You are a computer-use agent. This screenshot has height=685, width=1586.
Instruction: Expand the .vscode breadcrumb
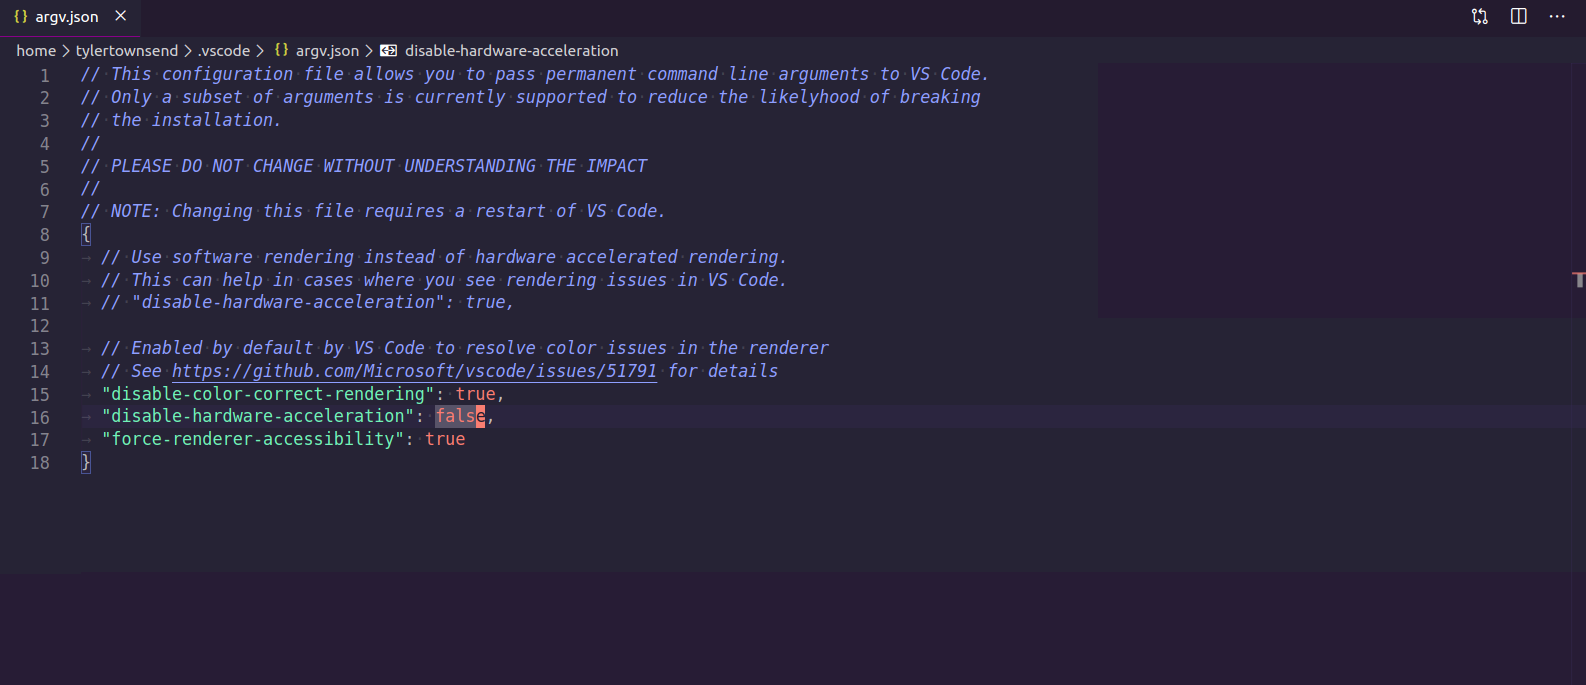[224, 50]
